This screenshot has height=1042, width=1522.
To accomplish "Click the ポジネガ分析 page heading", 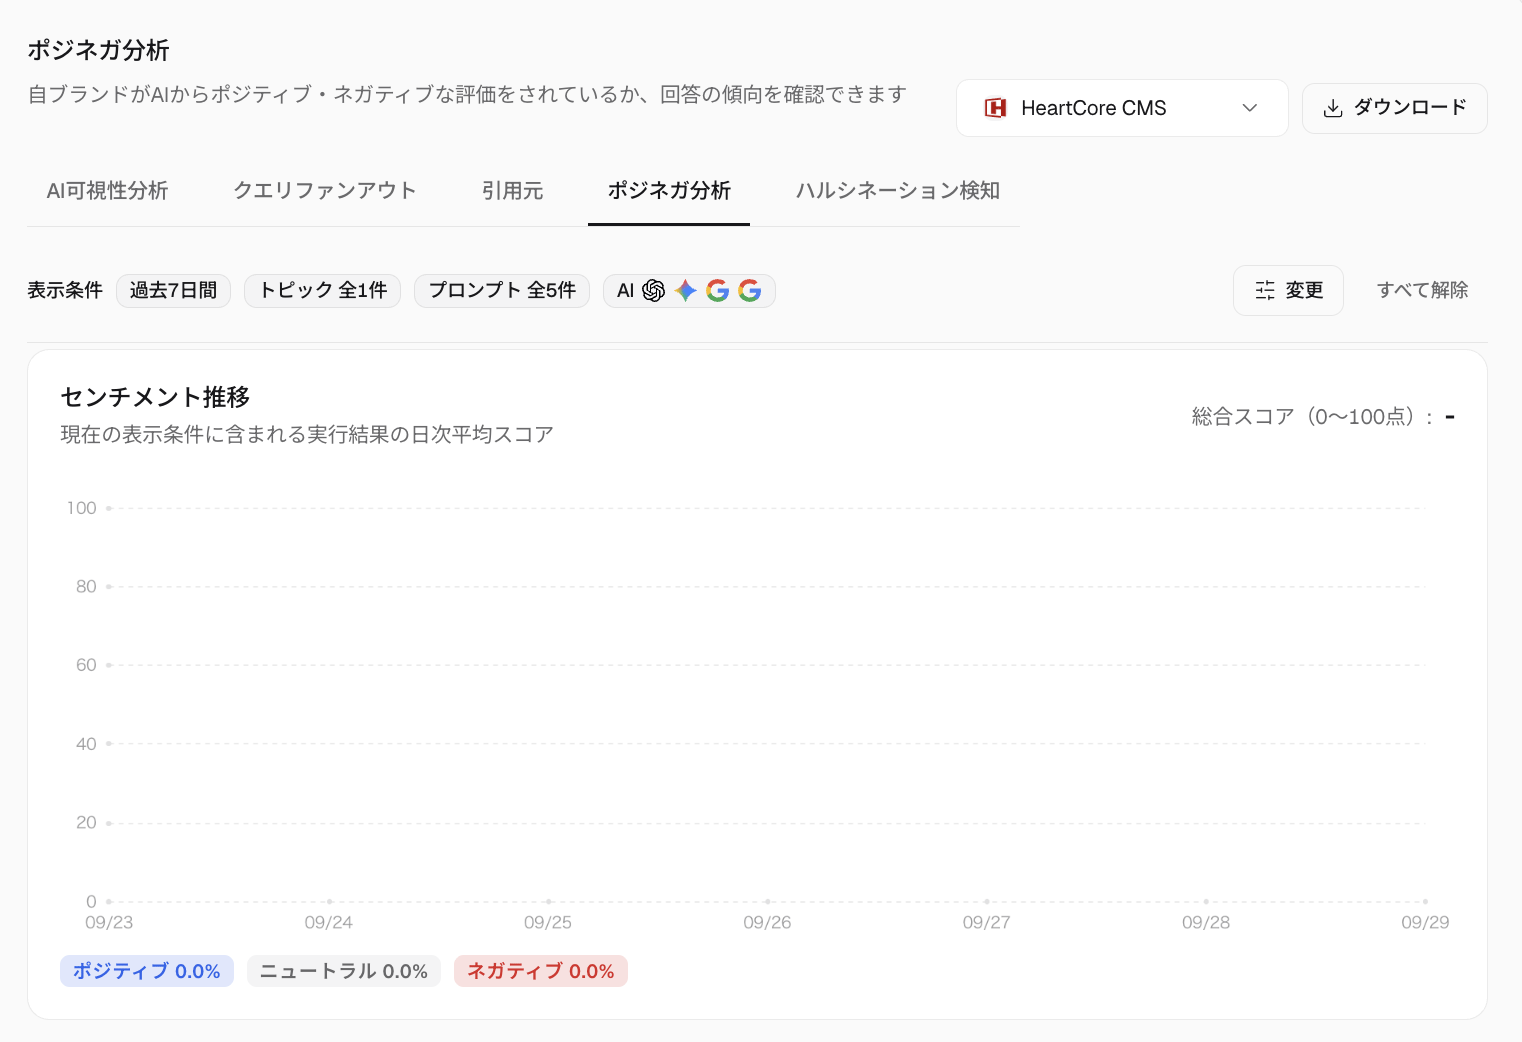I will coord(98,50).
